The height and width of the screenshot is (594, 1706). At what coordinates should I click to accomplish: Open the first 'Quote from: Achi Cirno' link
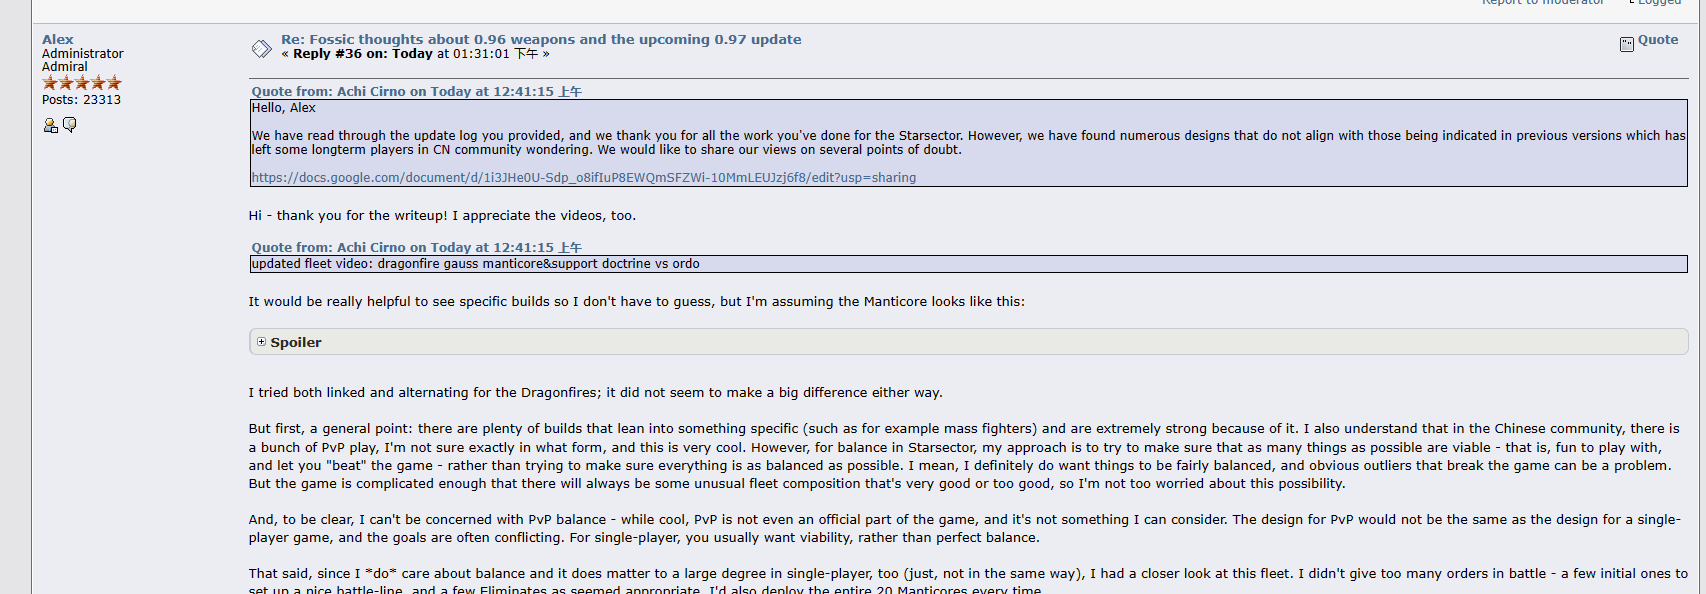click(416, 91)
